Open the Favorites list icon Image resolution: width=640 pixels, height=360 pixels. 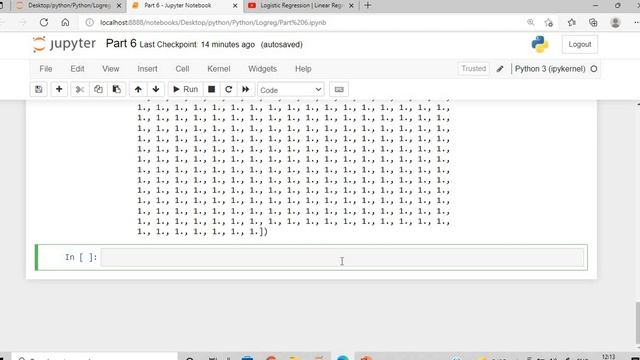[571, 22]
